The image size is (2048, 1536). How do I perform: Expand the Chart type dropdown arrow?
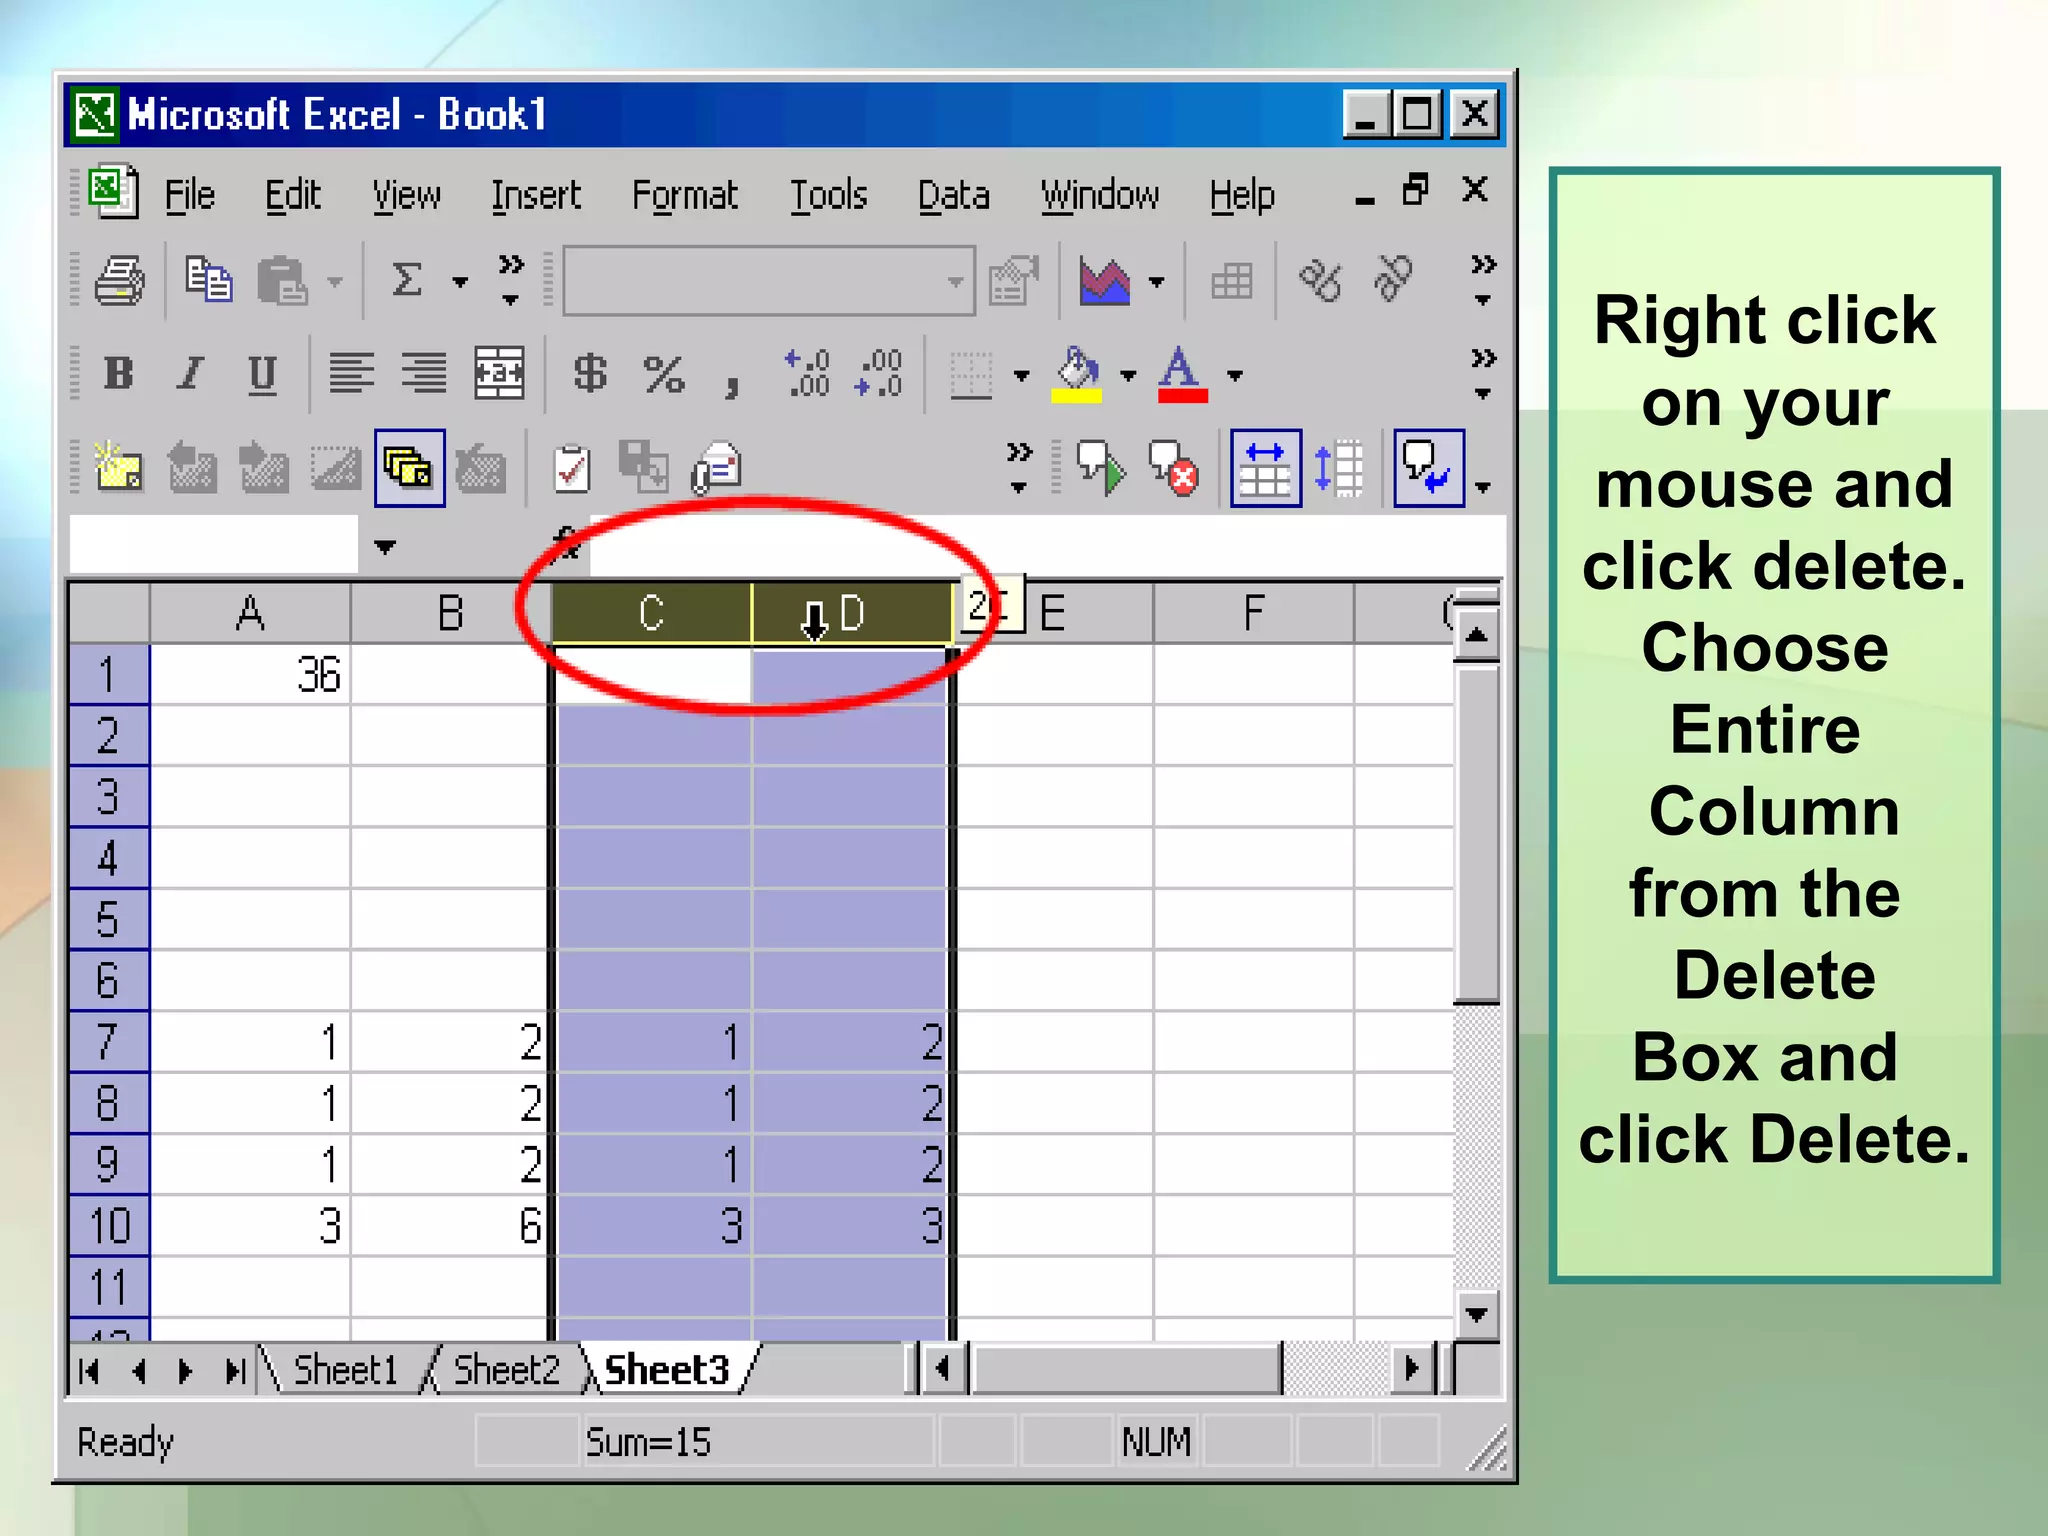(1157, 282)
